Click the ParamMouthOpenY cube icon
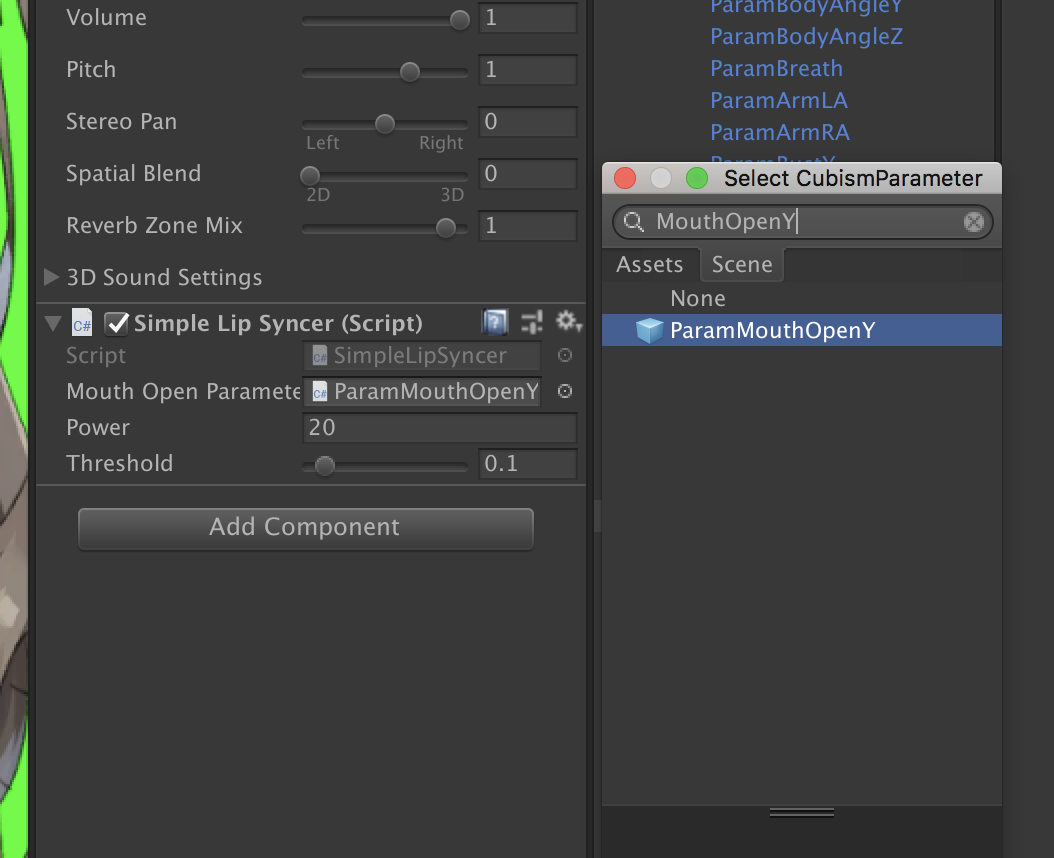This screenshot has height=858, width=1054. (x=649, y=330)
